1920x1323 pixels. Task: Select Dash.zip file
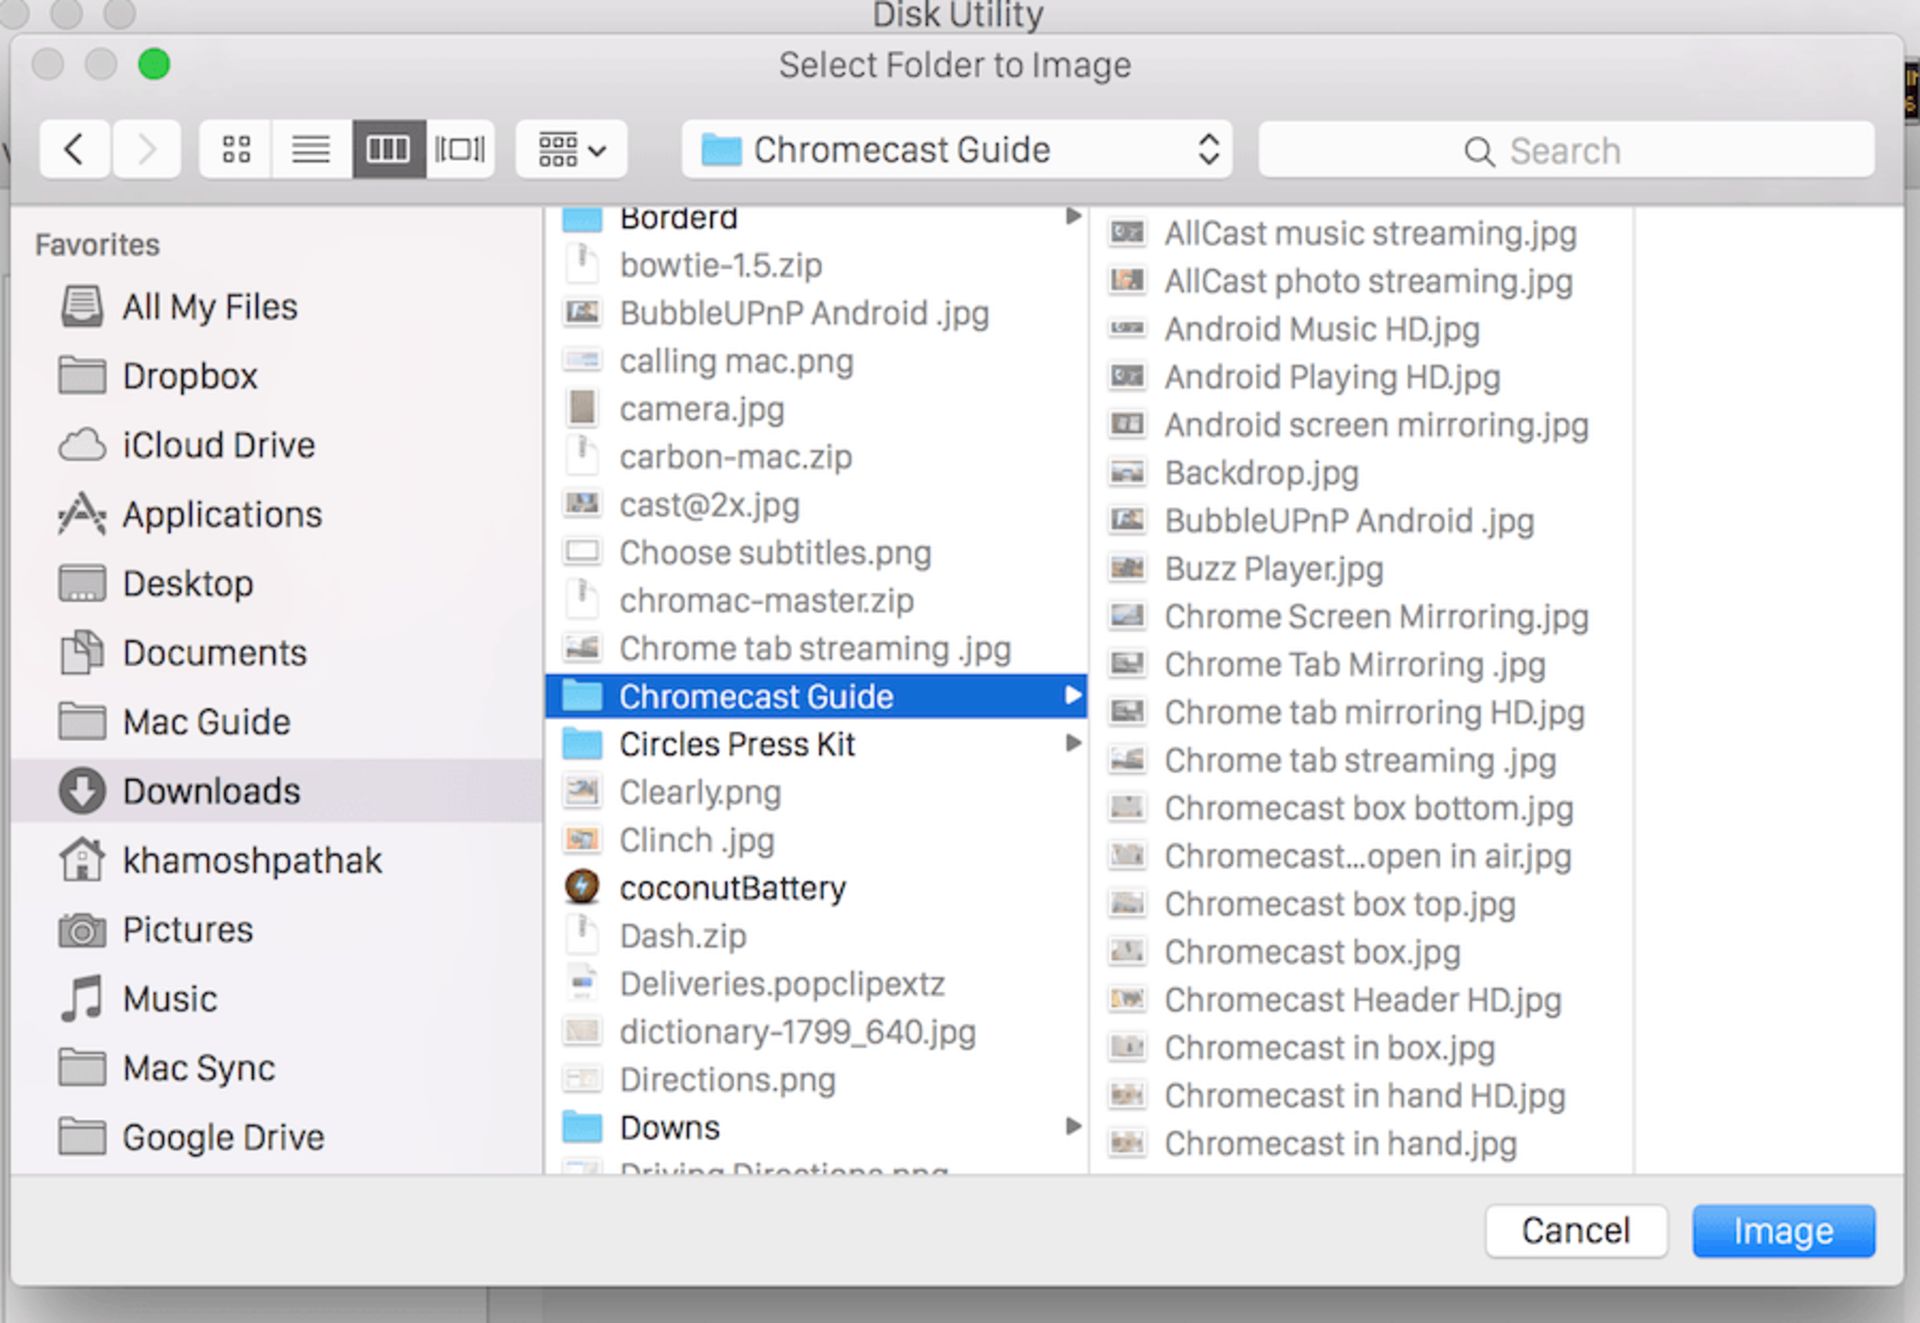coord(816,936)
